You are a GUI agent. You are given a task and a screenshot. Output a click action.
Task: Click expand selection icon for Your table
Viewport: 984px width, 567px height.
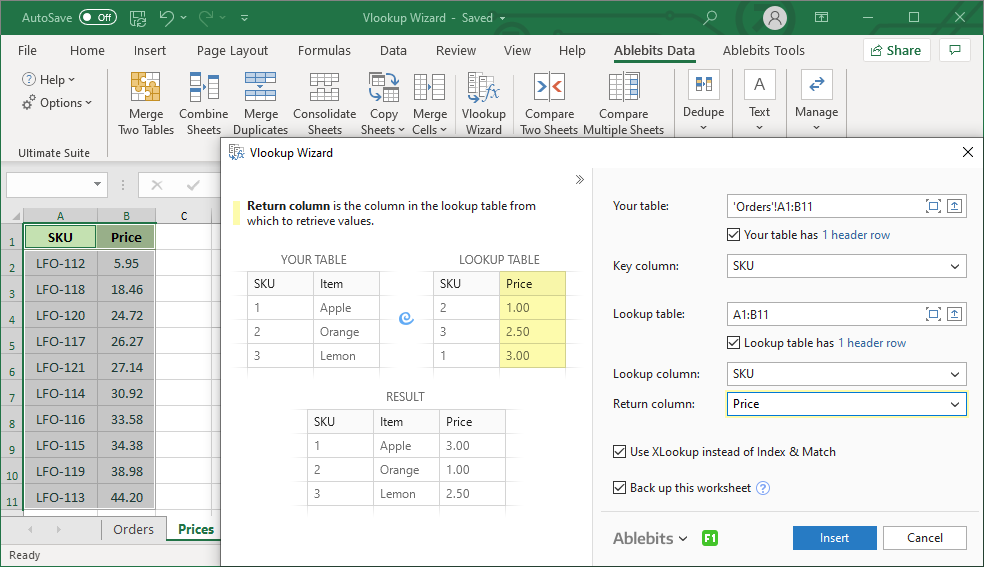933,206
